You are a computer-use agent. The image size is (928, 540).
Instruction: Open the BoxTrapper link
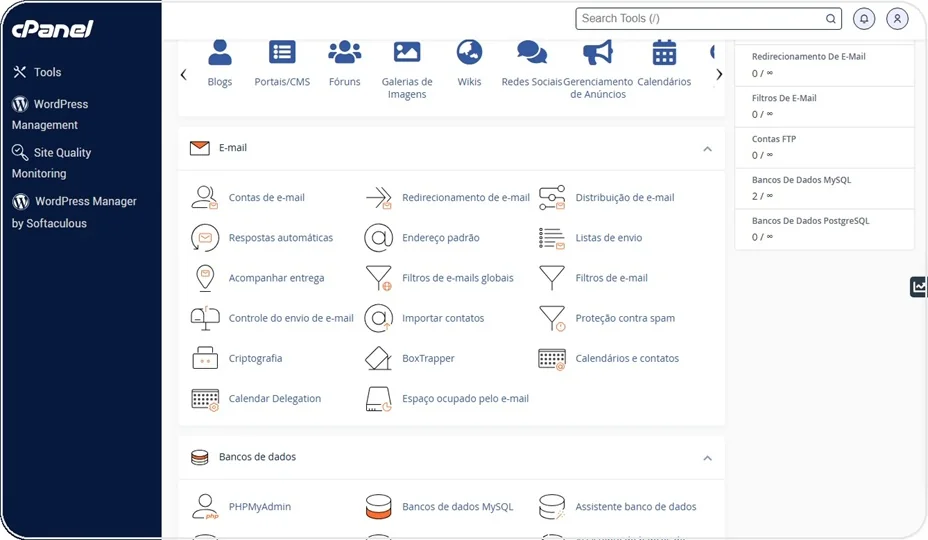(428, 358)
